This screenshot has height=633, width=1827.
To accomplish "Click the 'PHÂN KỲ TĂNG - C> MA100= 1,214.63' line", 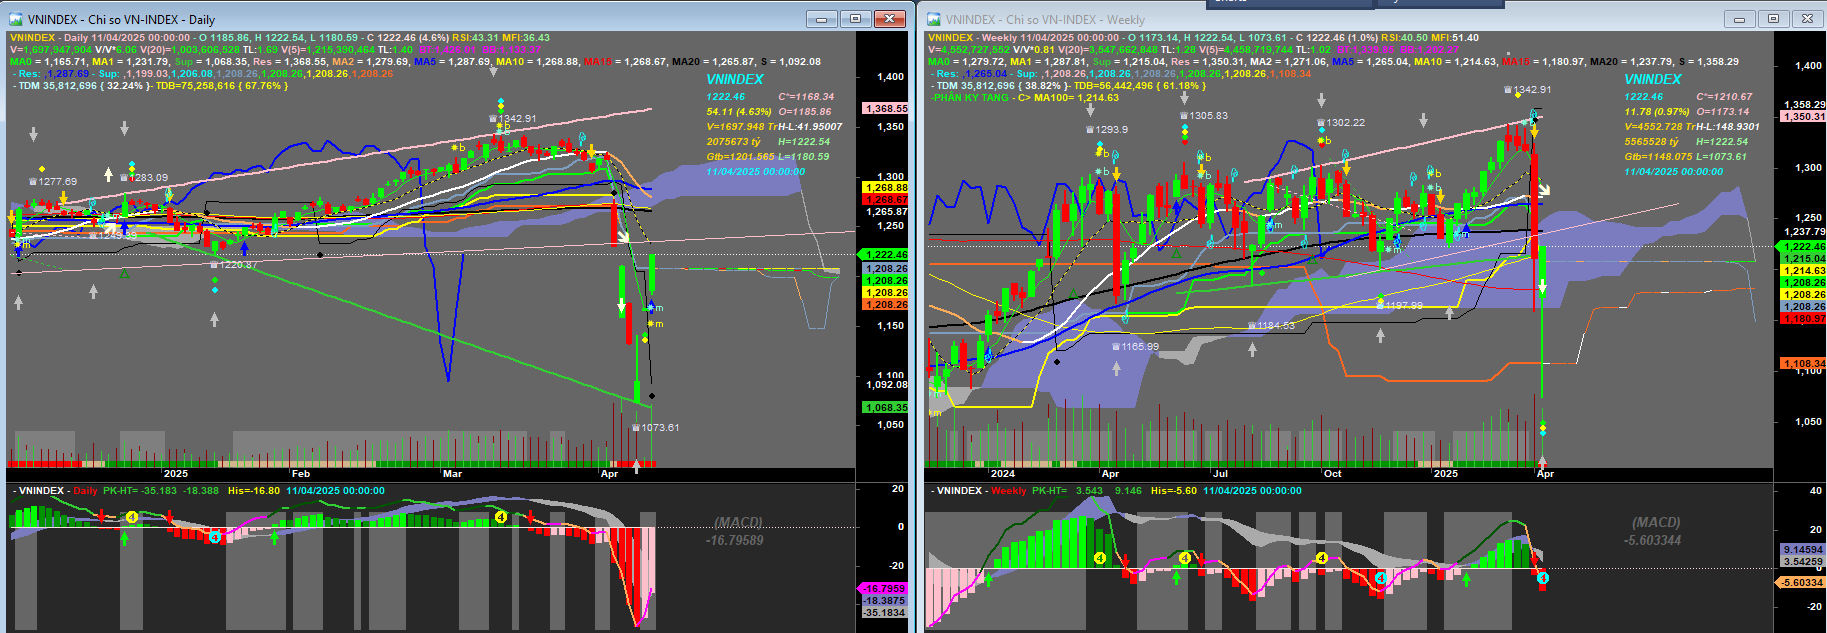I will pyautogui.click(x=1025, y=98).
